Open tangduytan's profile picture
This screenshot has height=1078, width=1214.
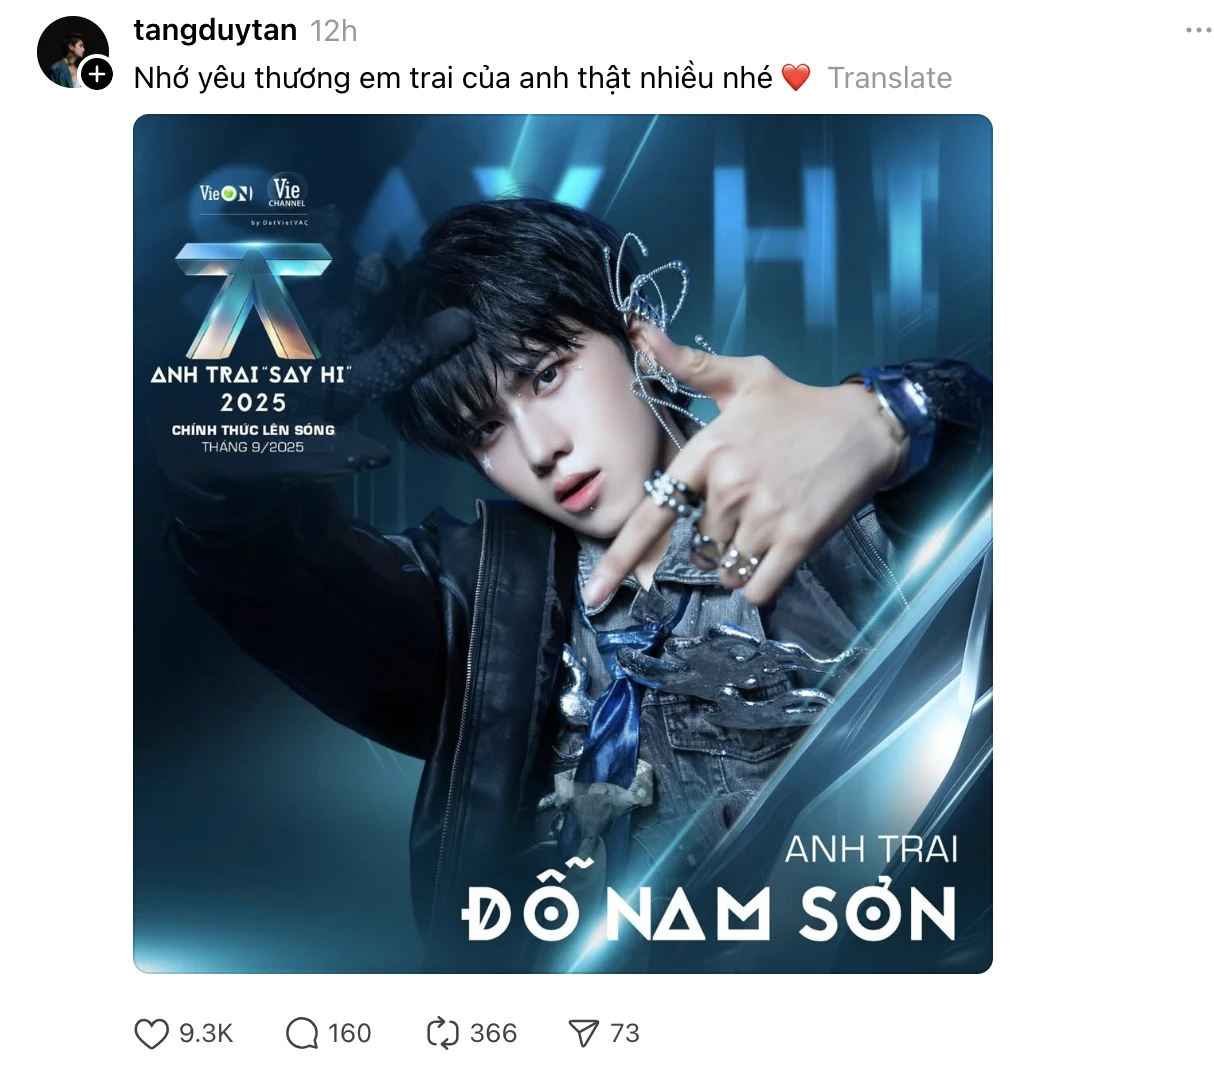70,50
